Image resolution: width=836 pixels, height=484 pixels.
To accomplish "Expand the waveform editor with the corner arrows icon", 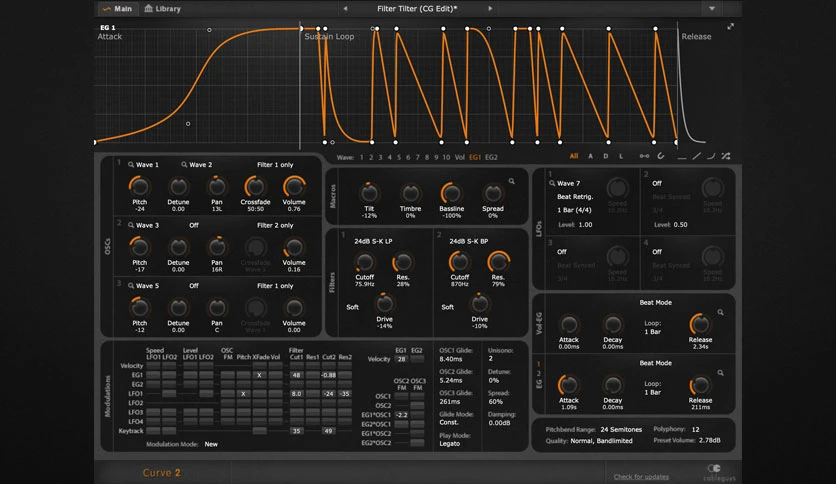I will (x=730, y=26).
